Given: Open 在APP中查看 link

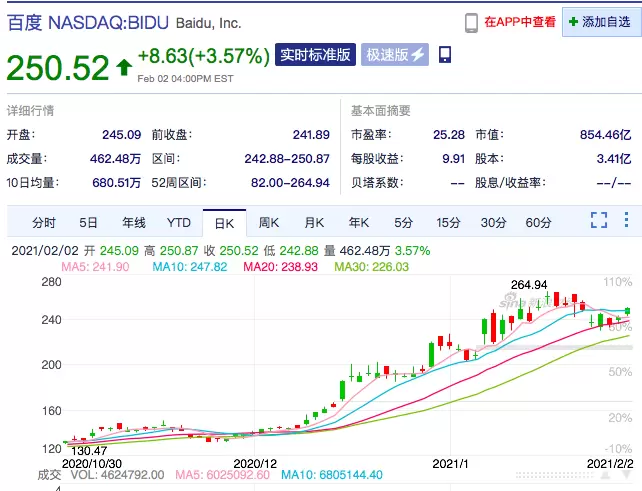Looking at the screenshot, I should pyautogui.click(x=518, y=22).
